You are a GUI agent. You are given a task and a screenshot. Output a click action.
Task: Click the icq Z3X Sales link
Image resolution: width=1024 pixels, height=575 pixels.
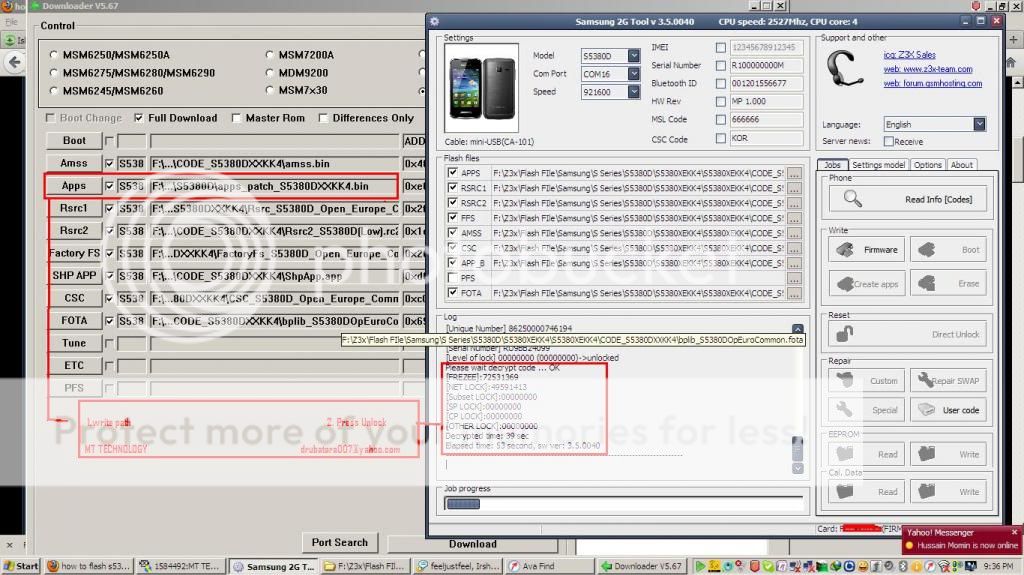pyautogui.click(x=909, y=55)
